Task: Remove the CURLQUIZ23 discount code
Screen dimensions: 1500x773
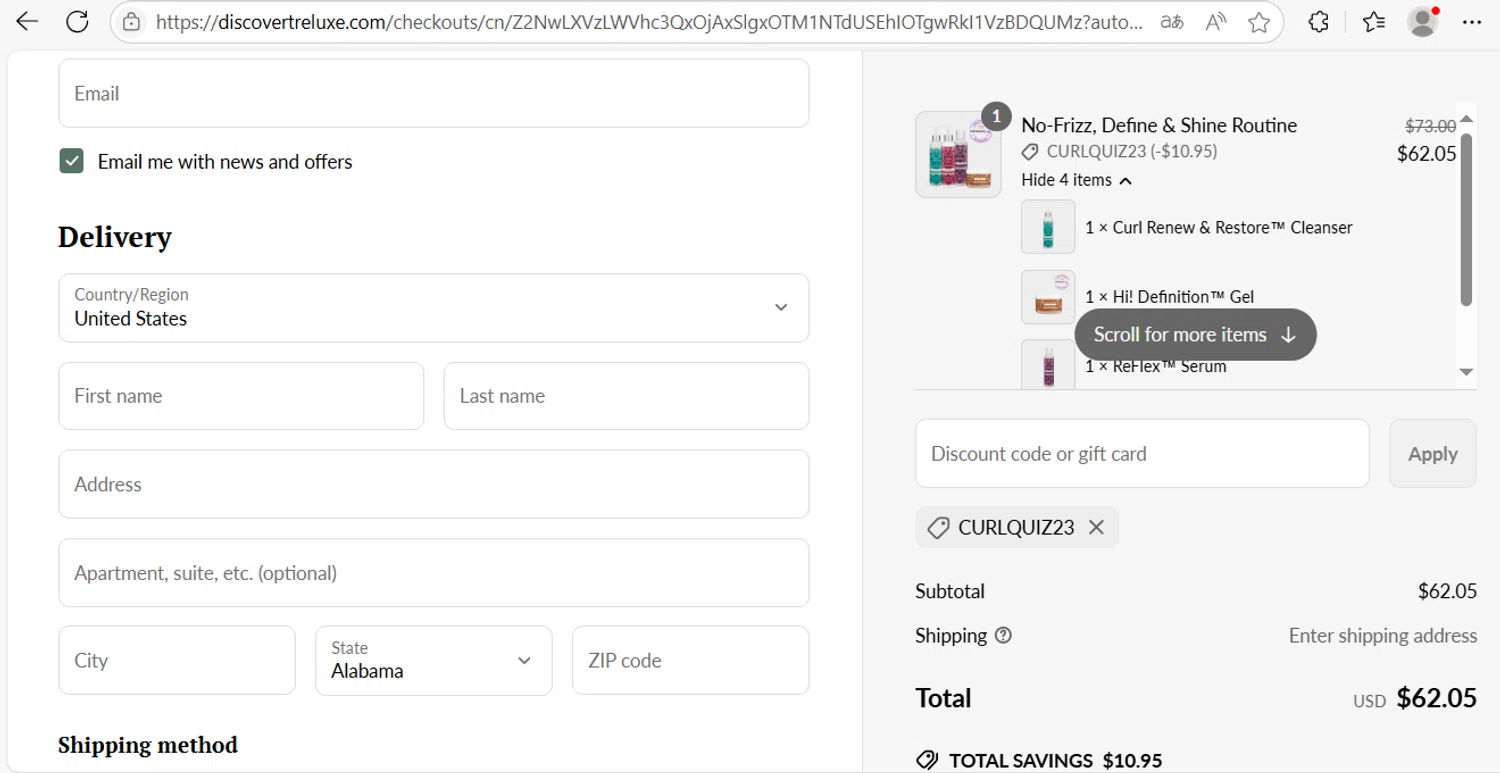Action: click(x=1096, y=527)
